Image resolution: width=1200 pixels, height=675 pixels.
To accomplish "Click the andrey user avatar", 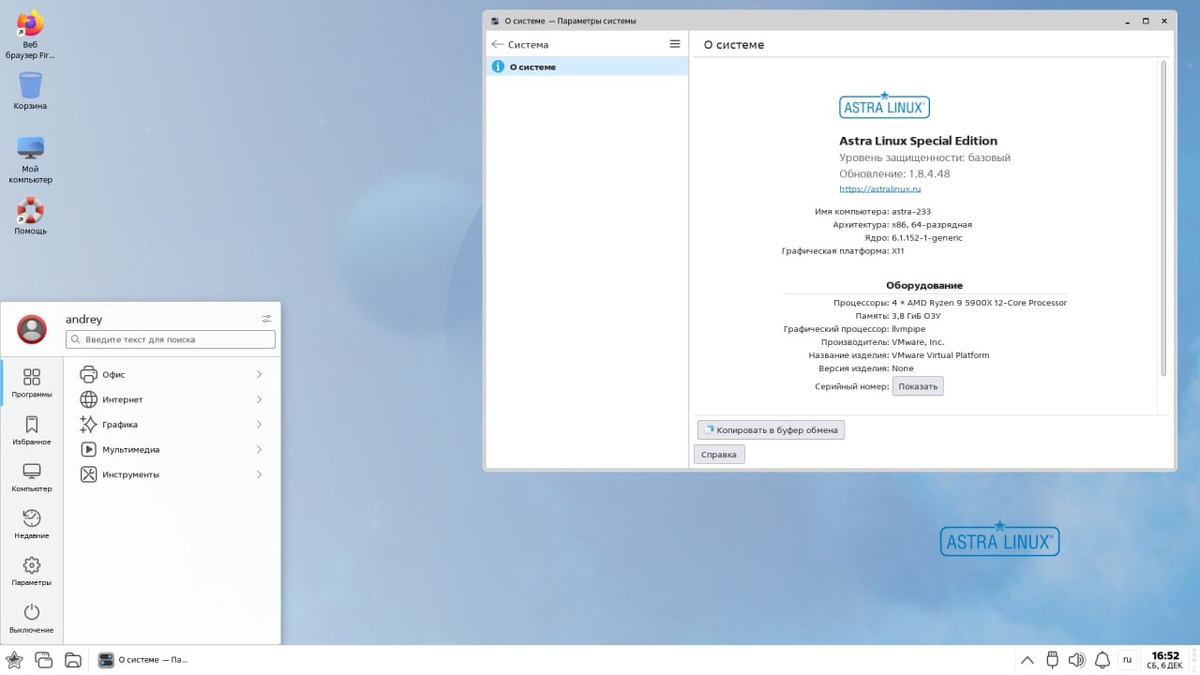I will click(32, 328).
